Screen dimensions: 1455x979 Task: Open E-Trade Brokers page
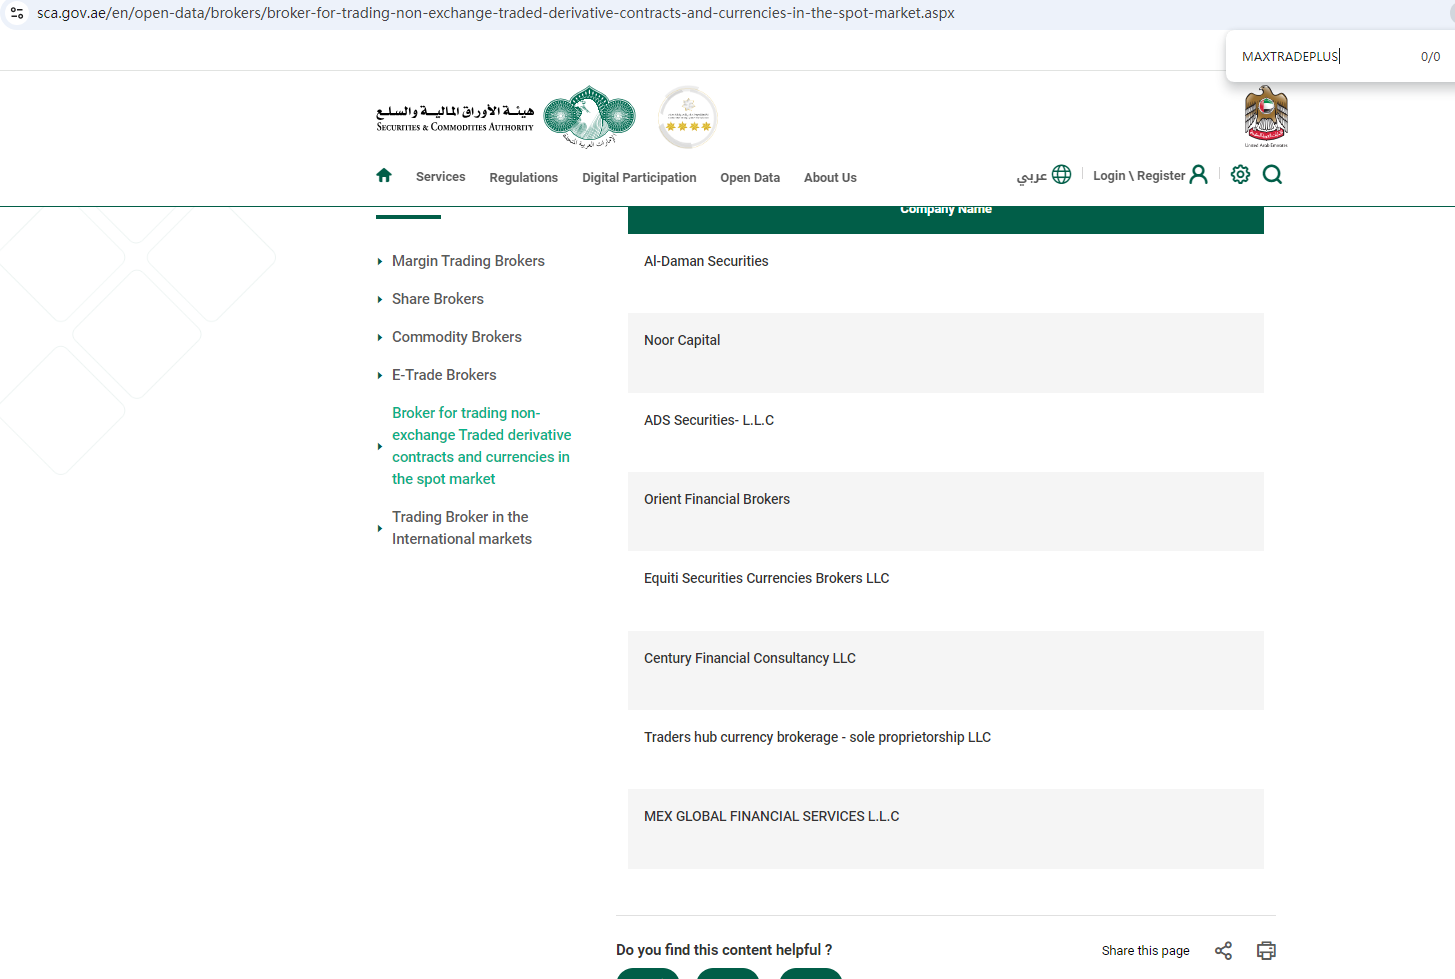click(444, 375)
